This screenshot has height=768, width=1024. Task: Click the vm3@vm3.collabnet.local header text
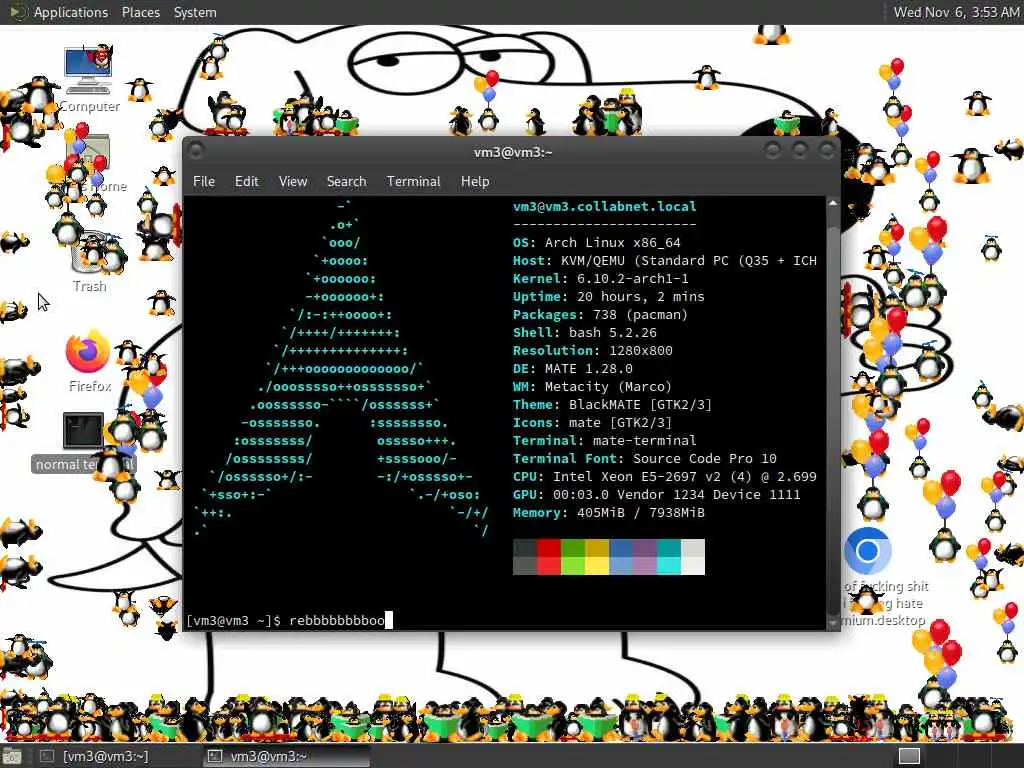tap(605, 206)
